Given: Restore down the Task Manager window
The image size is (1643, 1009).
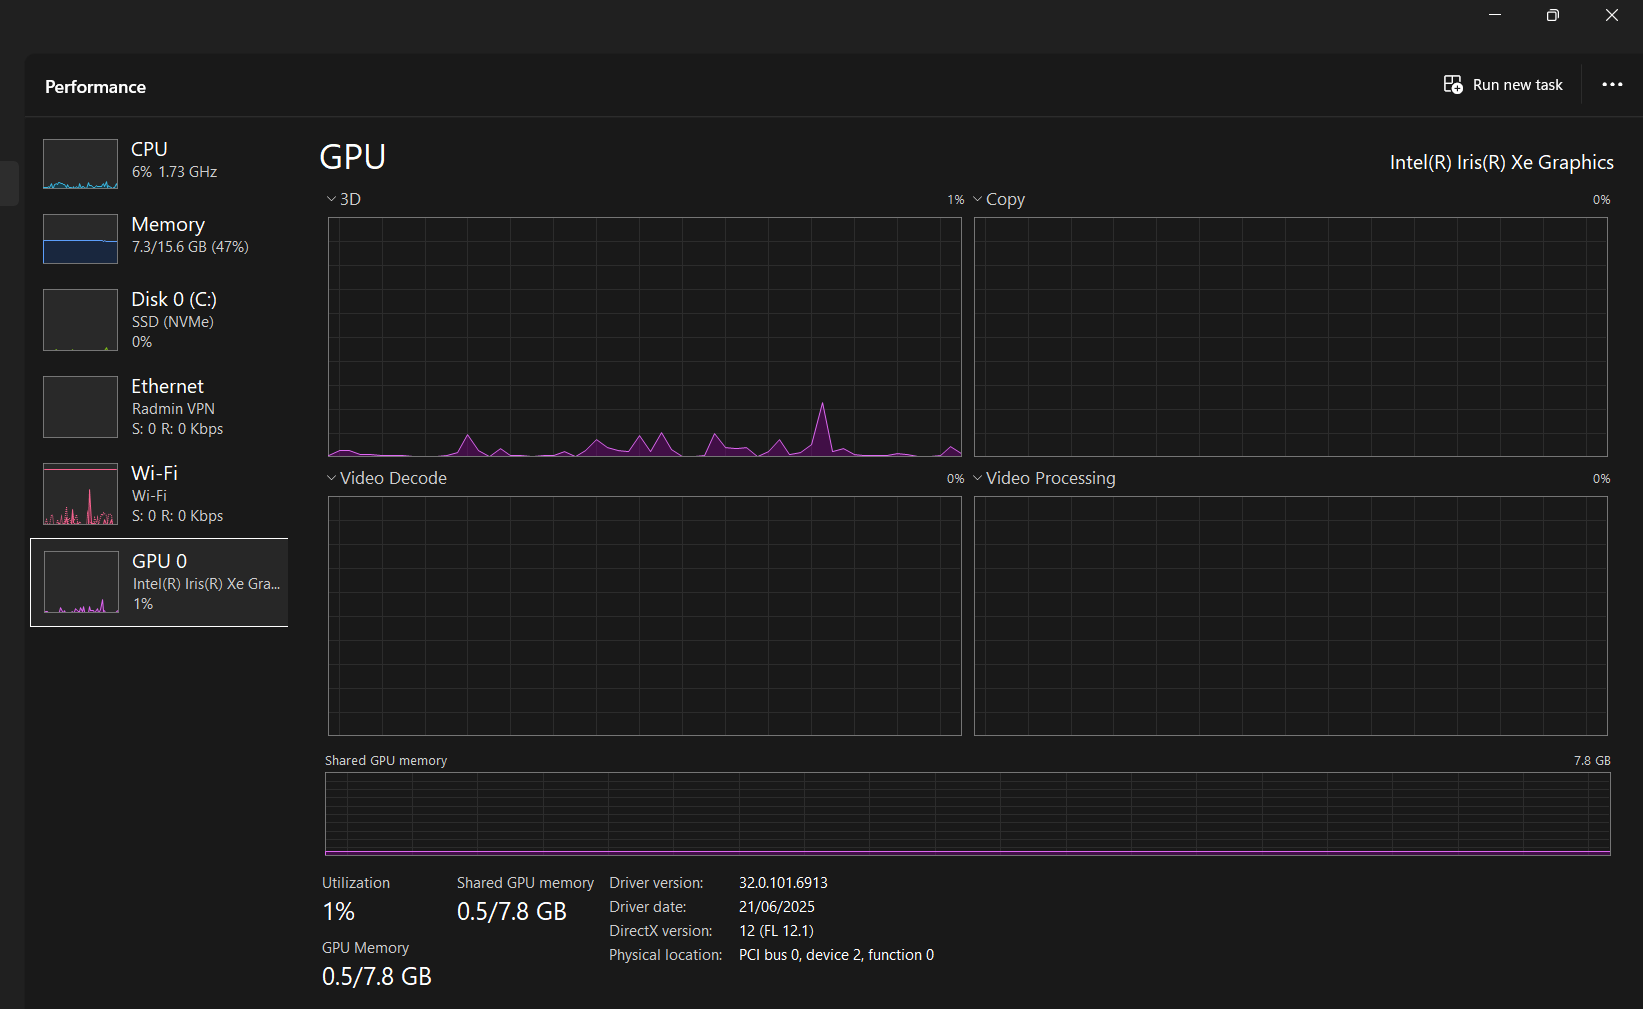Looking at the screenshot, I should (x=1552, y=15).
